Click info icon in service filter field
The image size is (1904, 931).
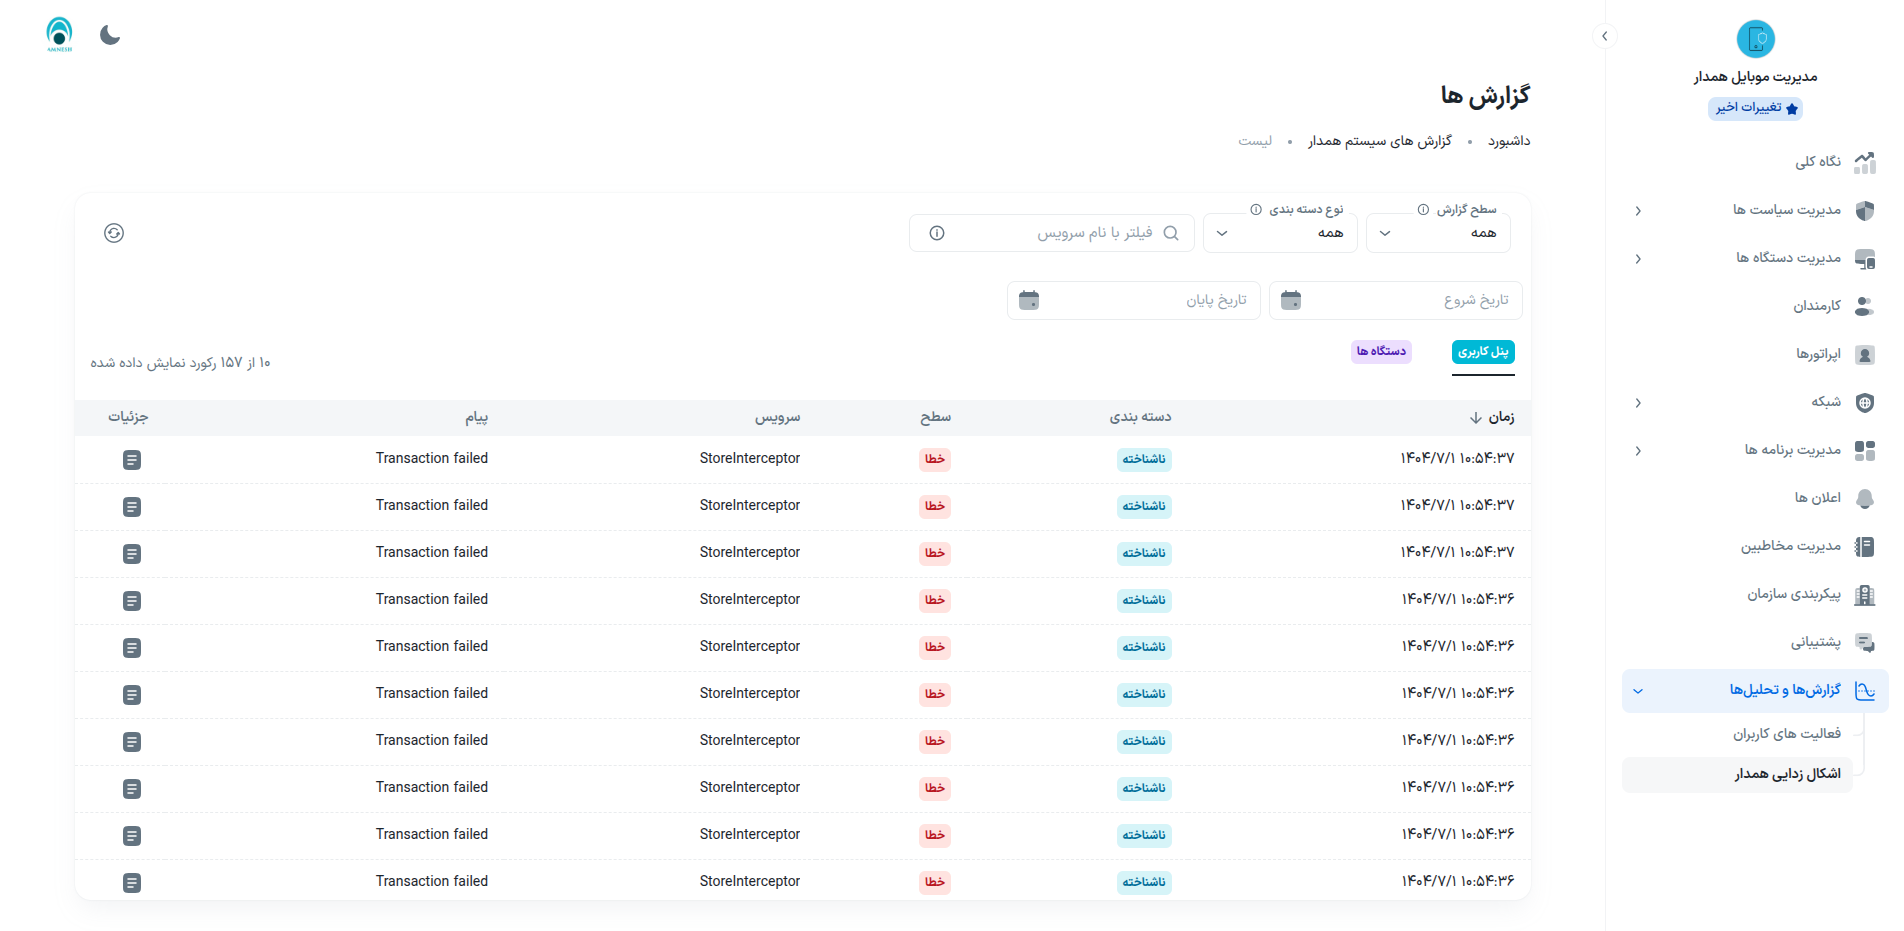tap(937, 233)
